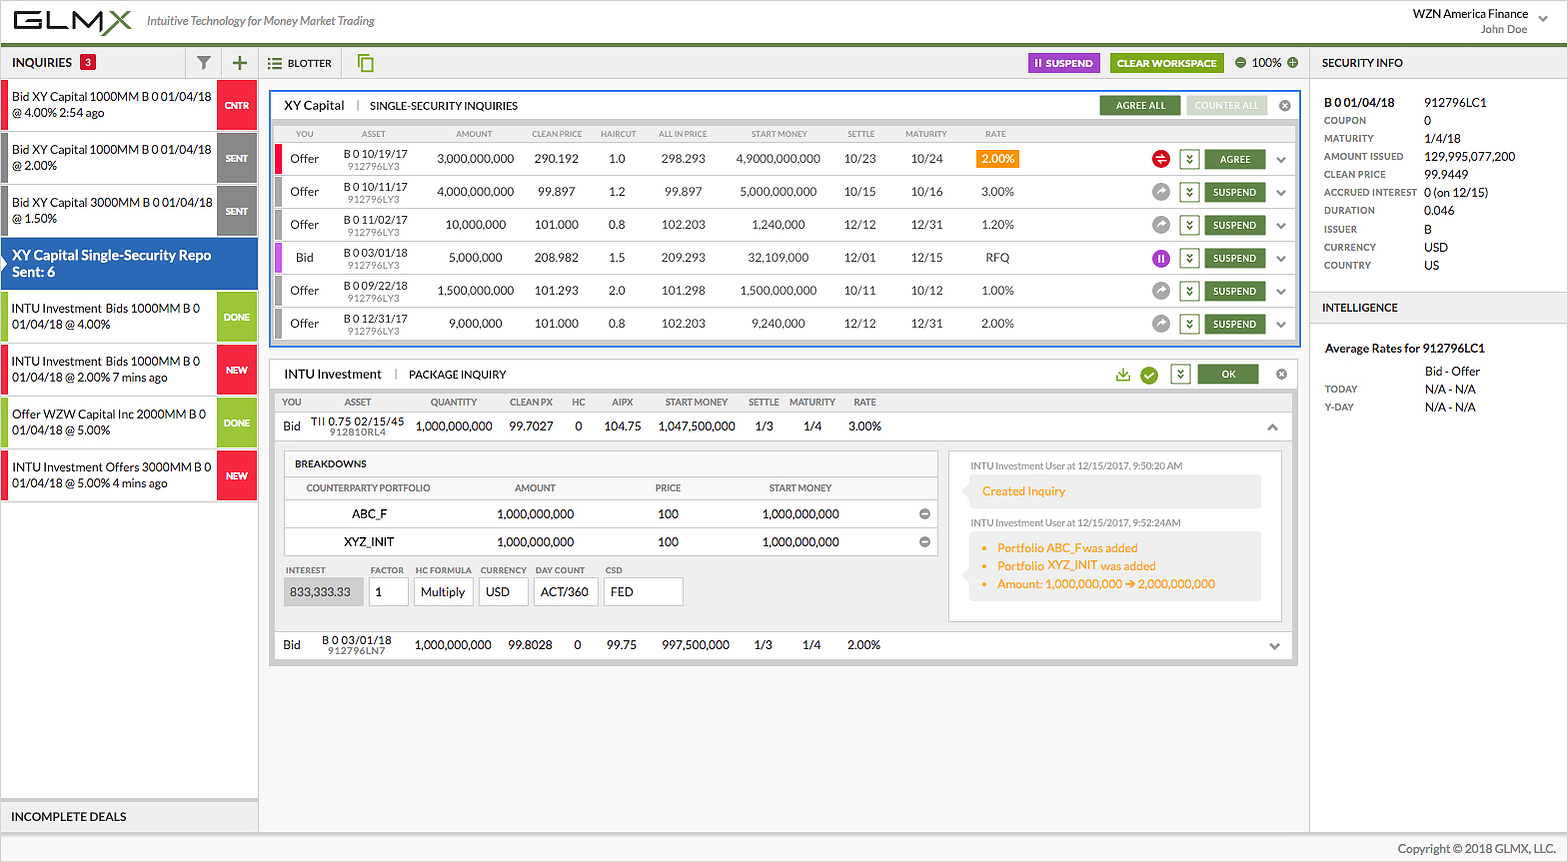This screenshot has height=862, width=1568.
Task: Select XY Capital Single-Security Repo inquiry
Action: click(129, 264)
